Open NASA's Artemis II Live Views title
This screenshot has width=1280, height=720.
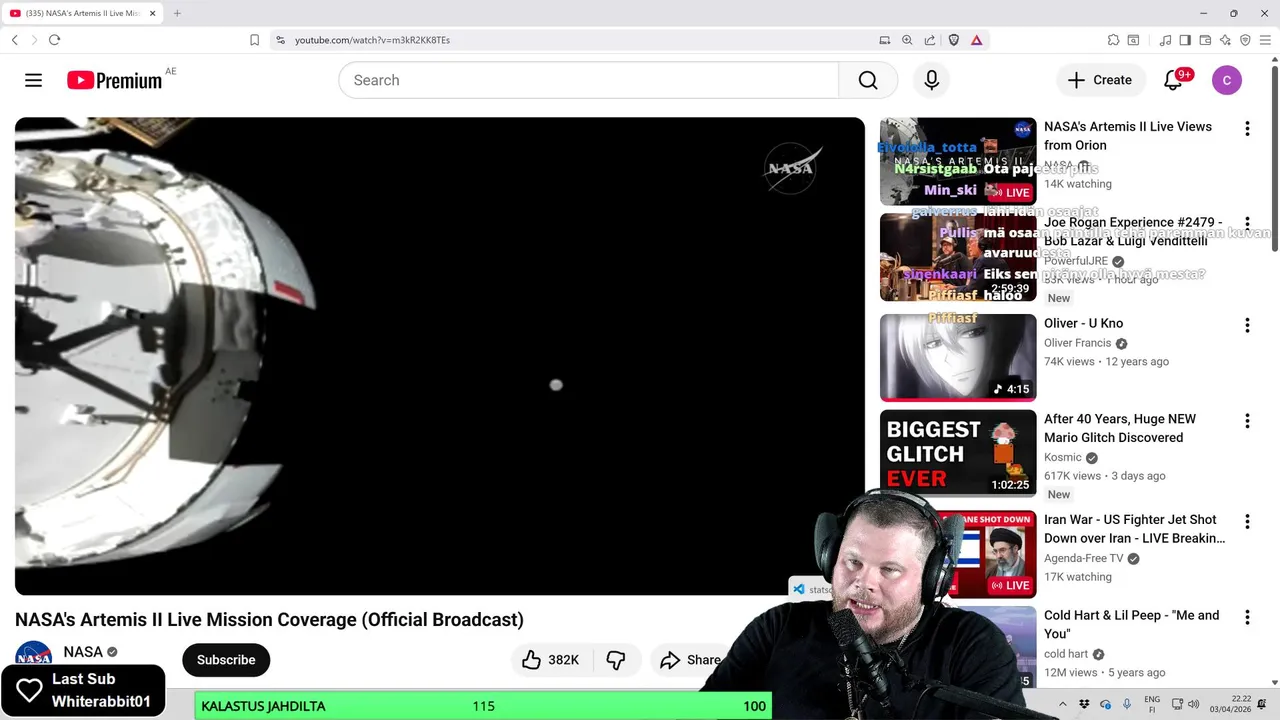[1128, 136]
